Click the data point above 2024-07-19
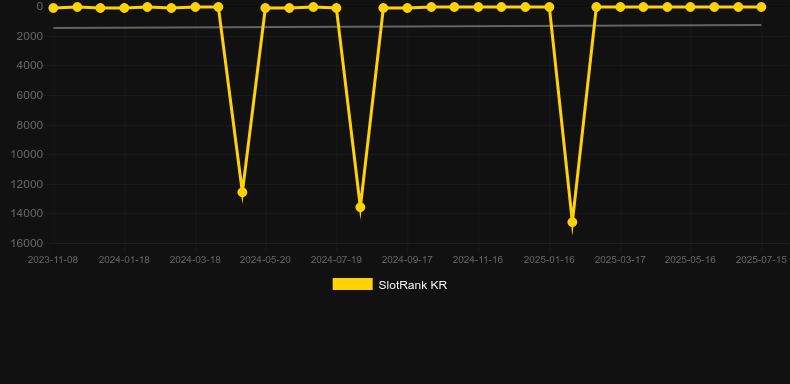Screen dimensions: 790x384 click(337, 8)
